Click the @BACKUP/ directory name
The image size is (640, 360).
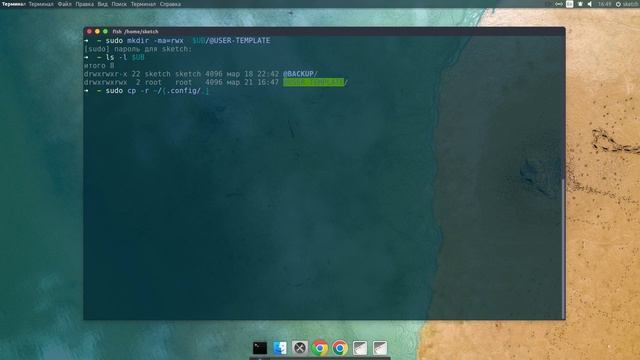[x=300, y=74]
